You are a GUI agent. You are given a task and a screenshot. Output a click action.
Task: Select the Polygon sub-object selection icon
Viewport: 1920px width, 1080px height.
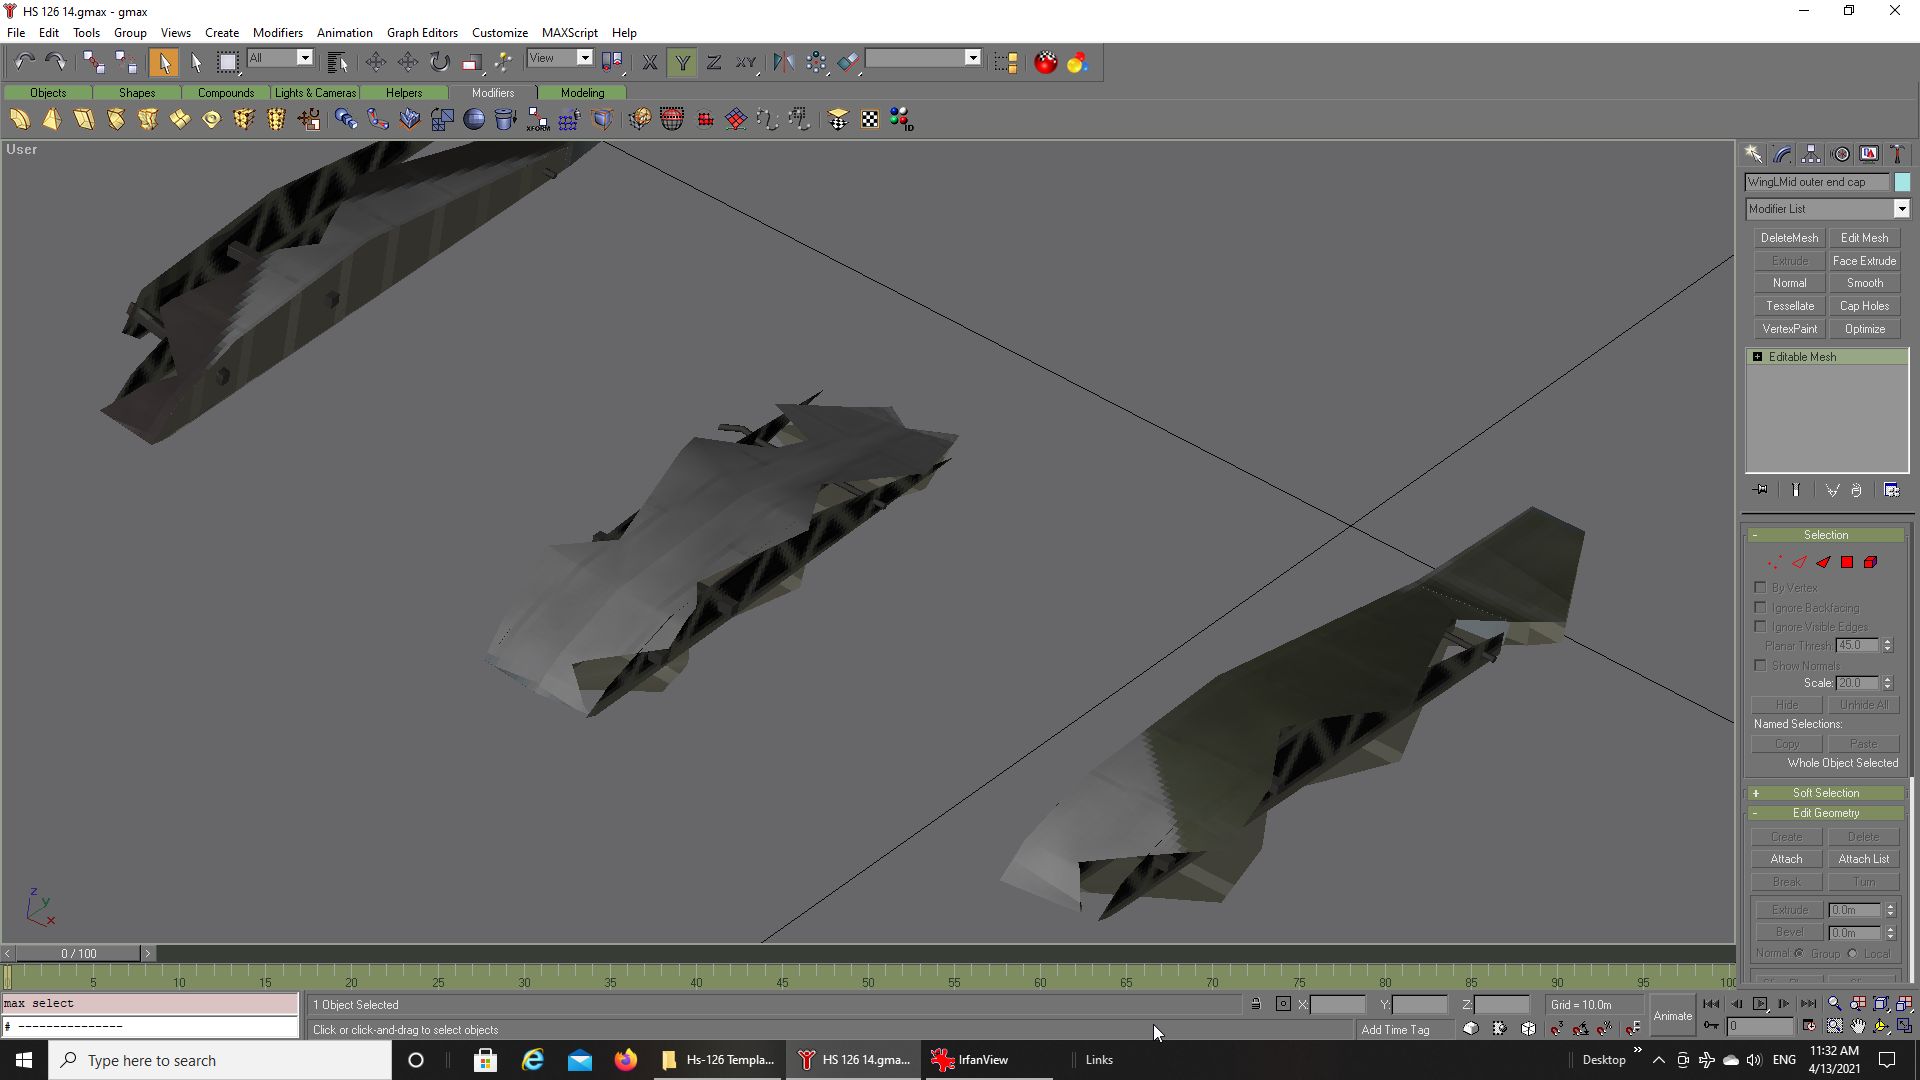pyautogui.click(x=1847, y=563)
